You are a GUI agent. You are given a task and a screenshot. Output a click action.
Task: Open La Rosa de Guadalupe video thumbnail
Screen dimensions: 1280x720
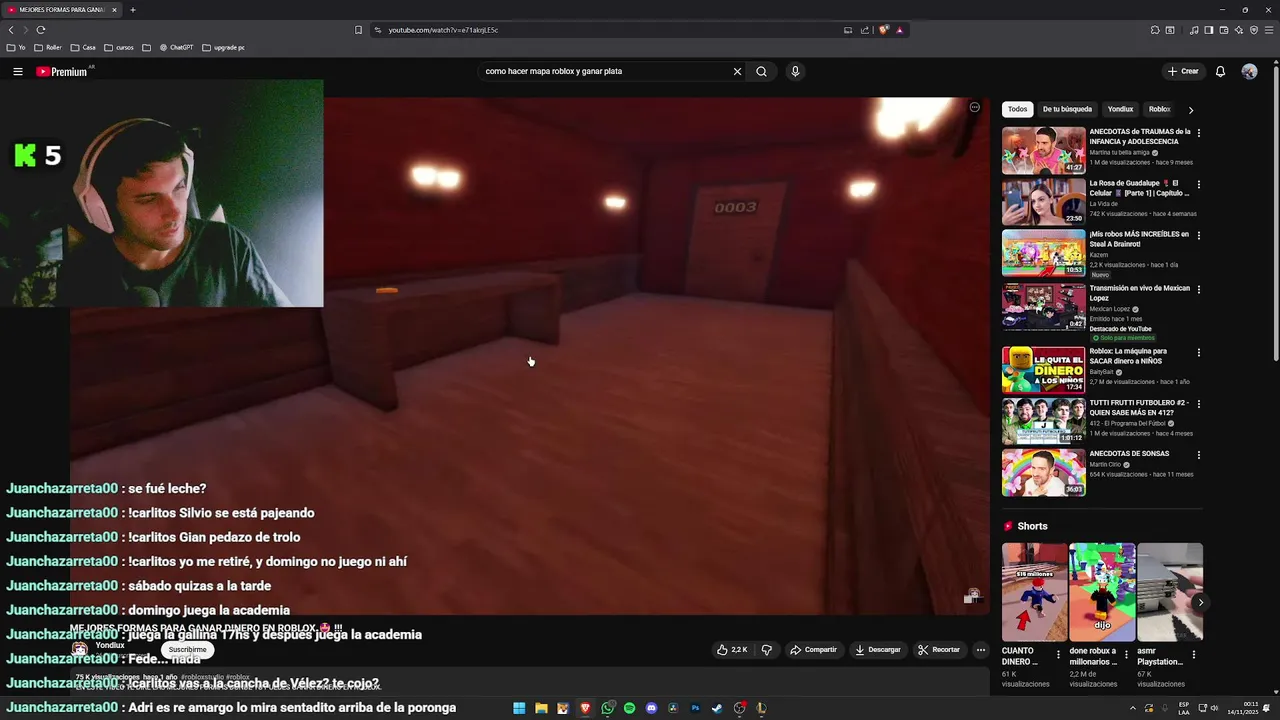1043,202
